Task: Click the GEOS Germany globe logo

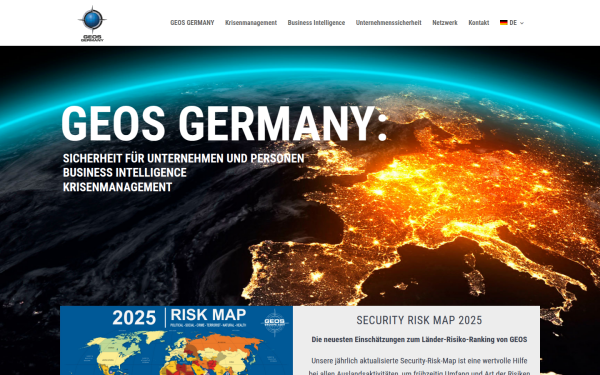Action: tap(92, 23)
